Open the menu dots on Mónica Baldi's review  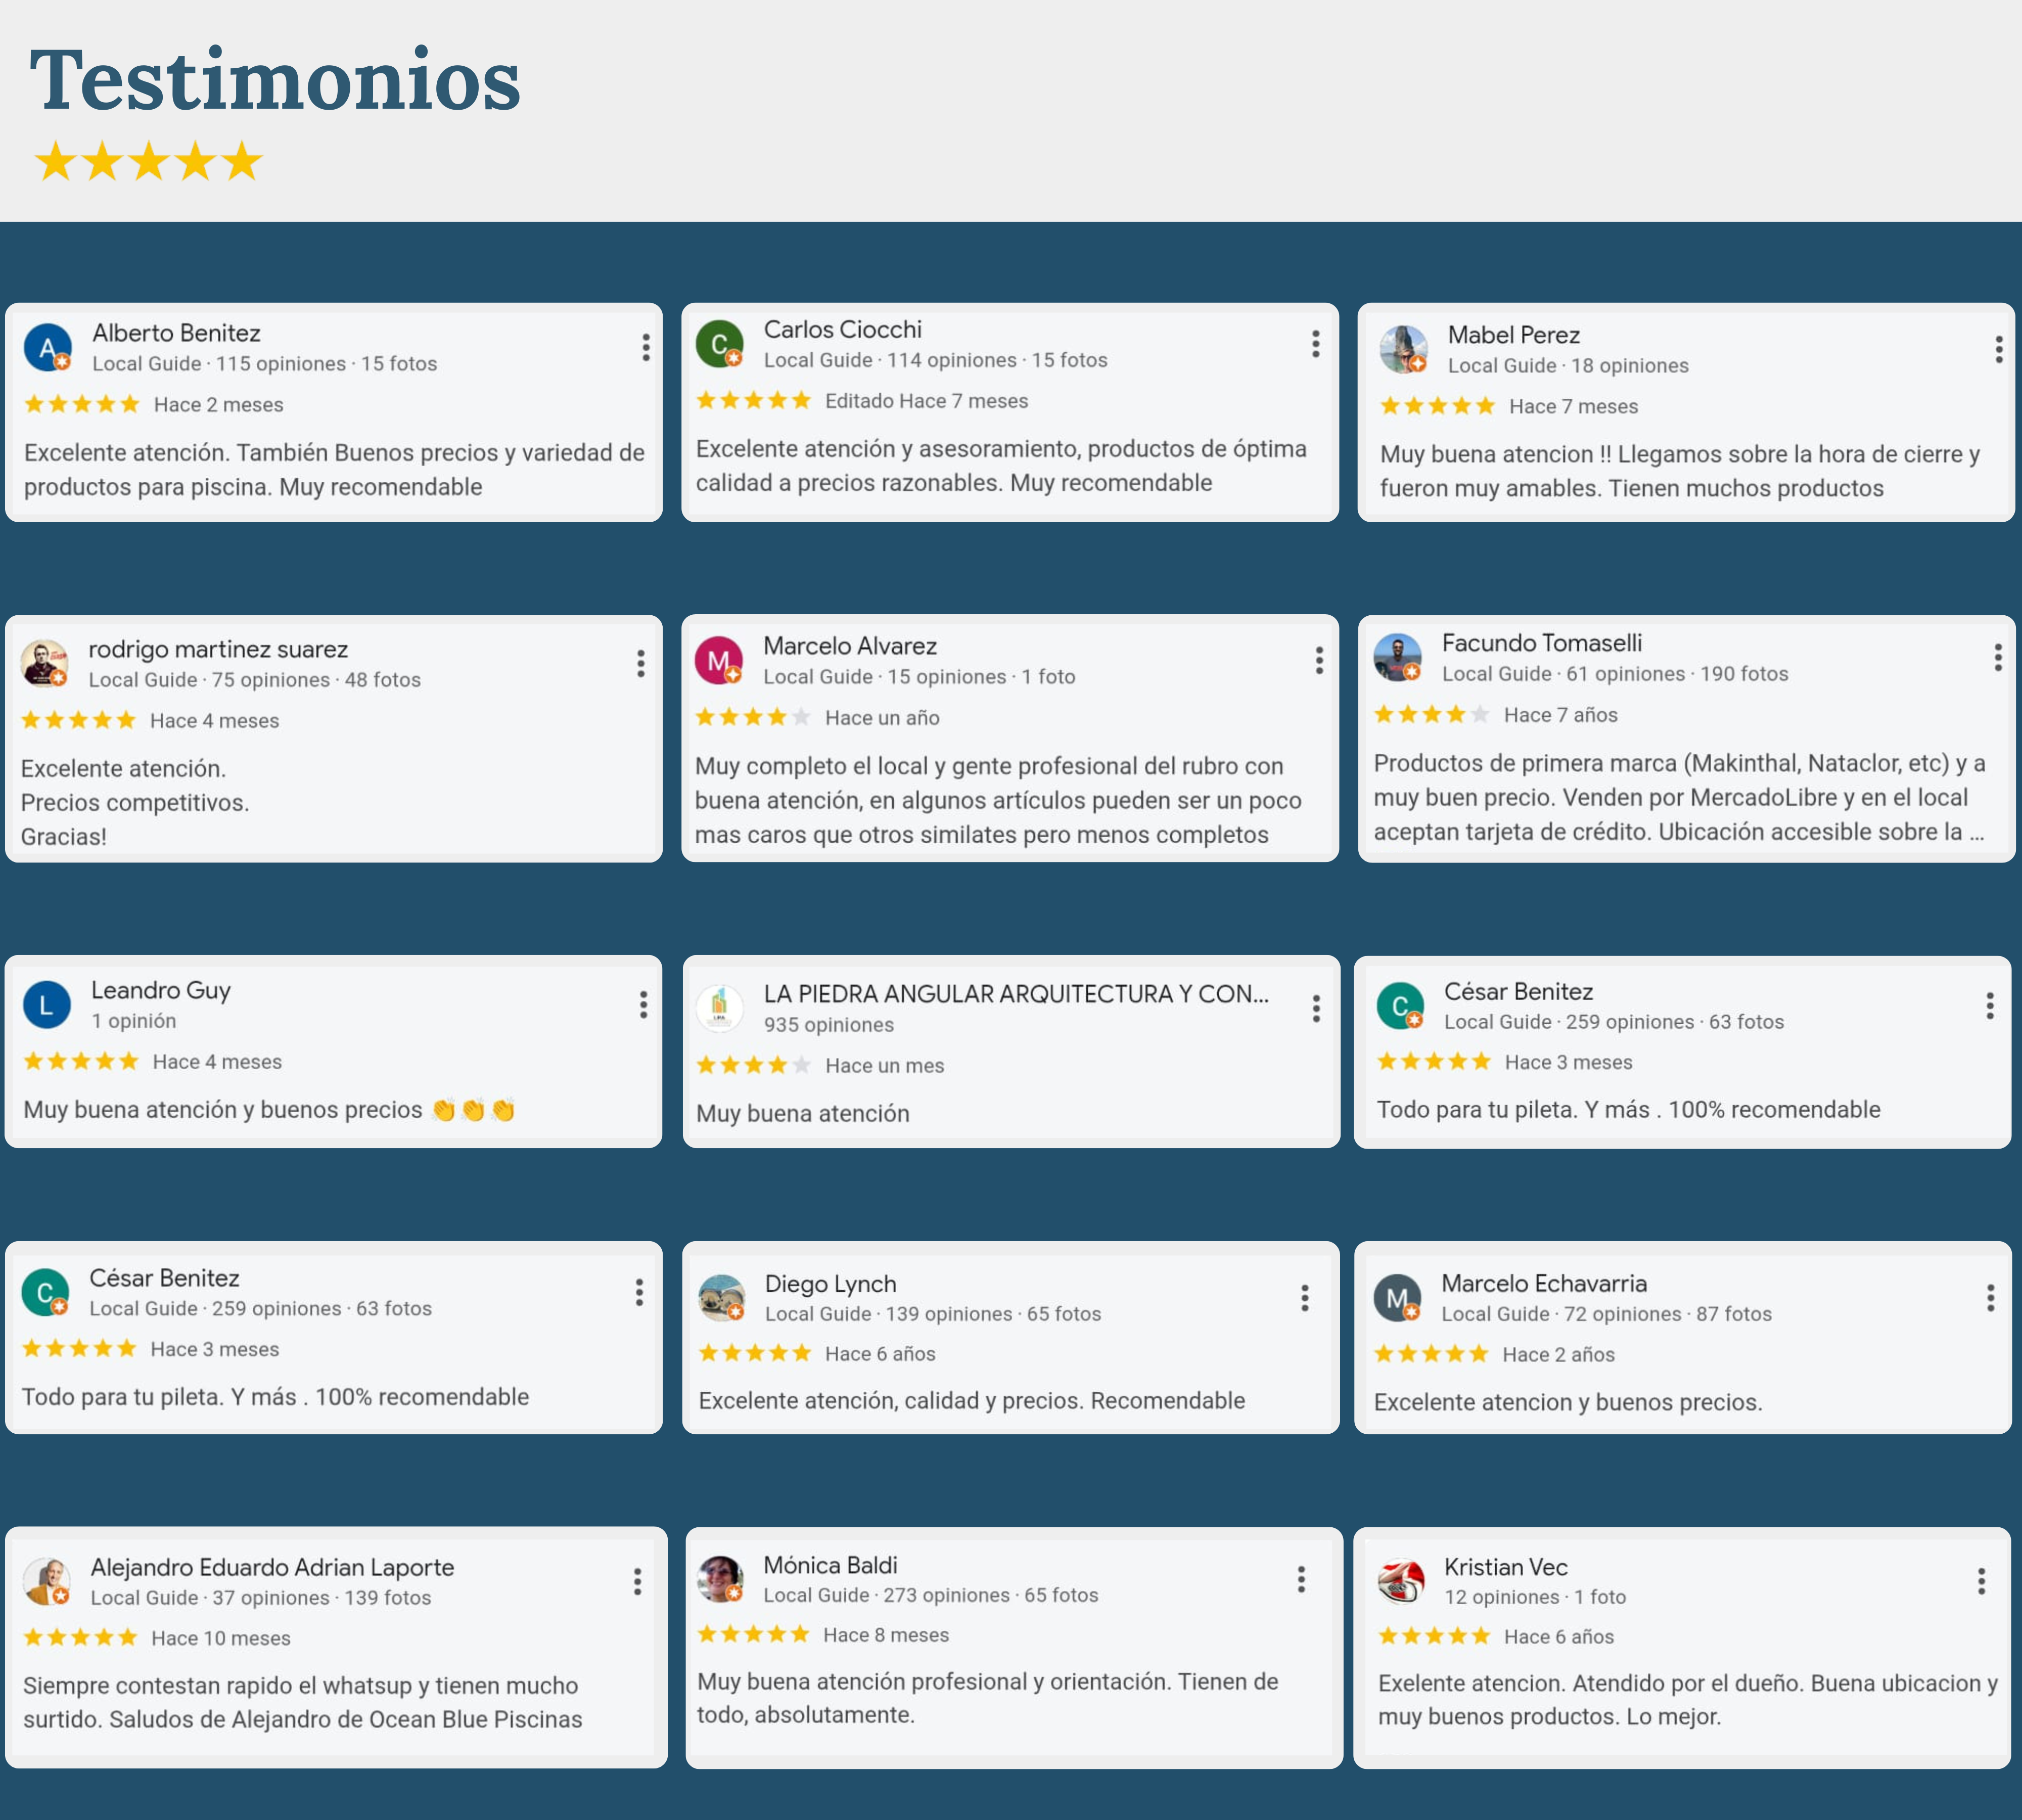coord(1302,1579)
